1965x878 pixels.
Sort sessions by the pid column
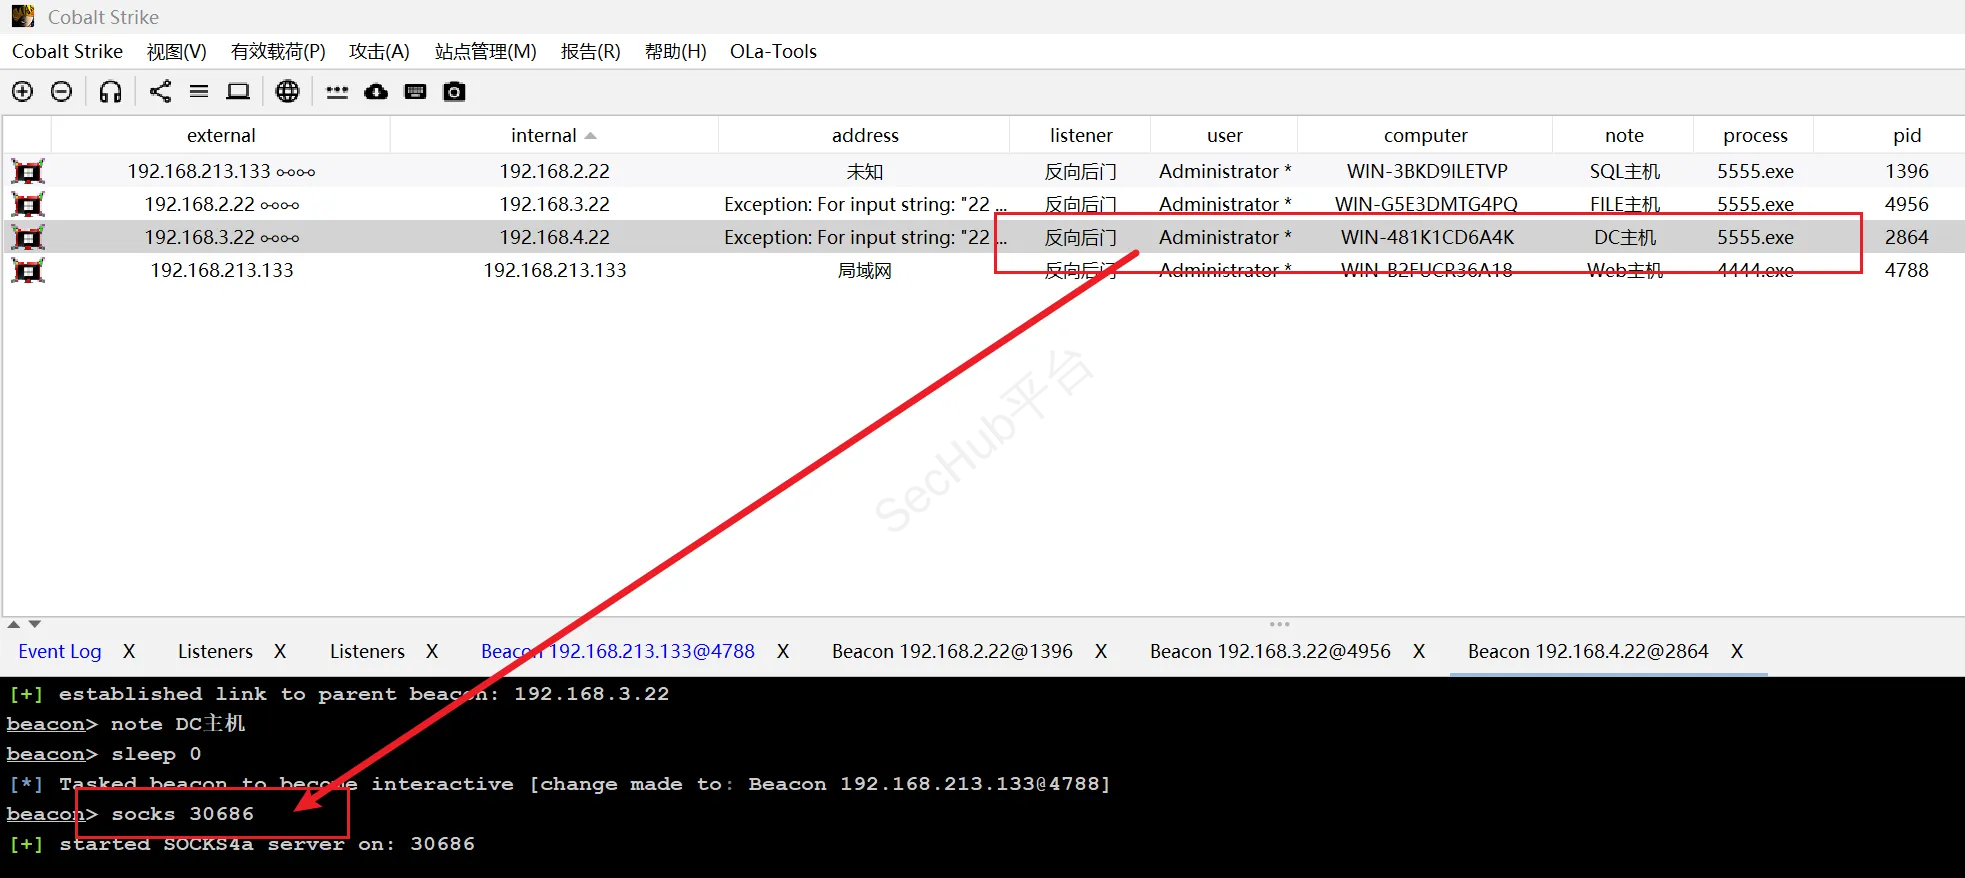coord(1906,135)
